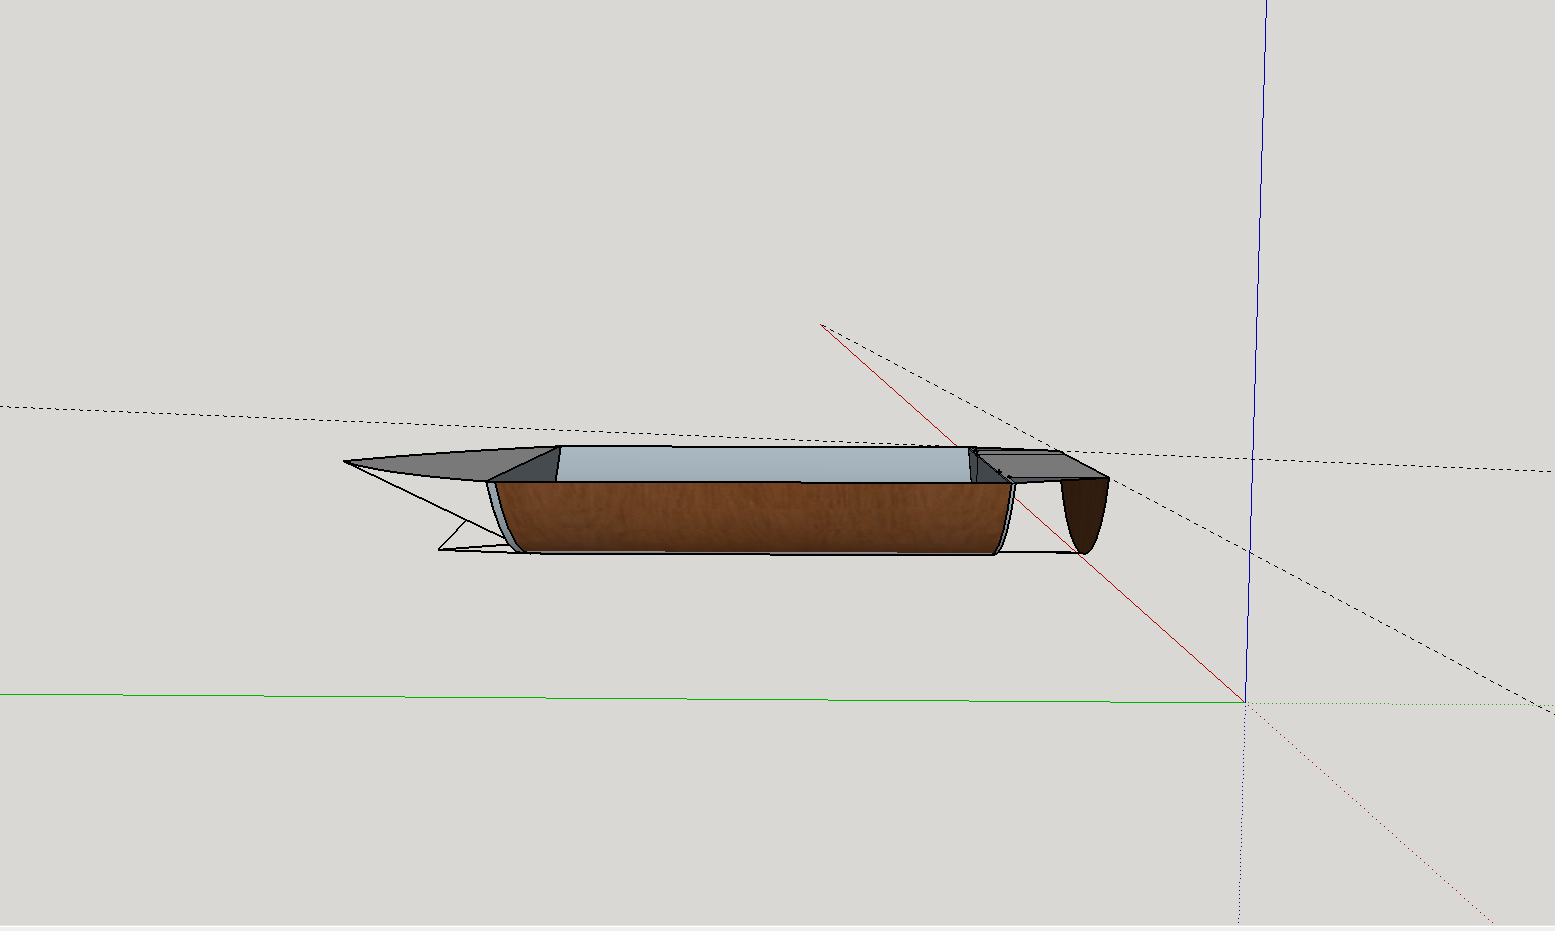Screen dimensions: 1555x931
Task: Select the light blue interior boat face
Action: point(763,464)
